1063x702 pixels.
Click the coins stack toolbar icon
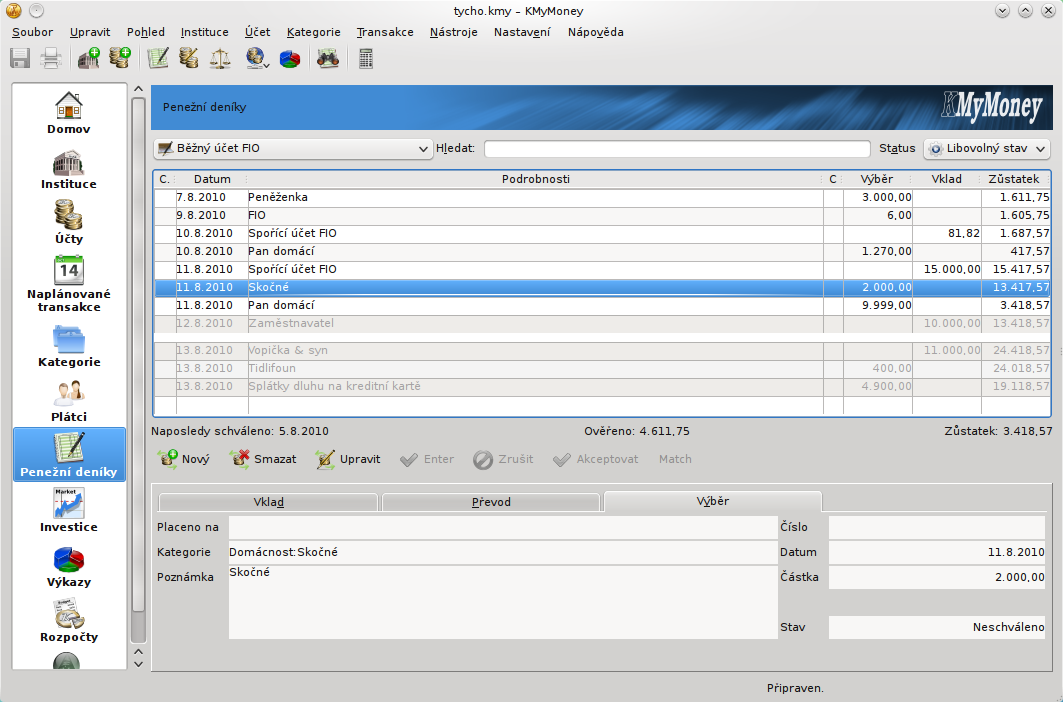click(188, 59)
